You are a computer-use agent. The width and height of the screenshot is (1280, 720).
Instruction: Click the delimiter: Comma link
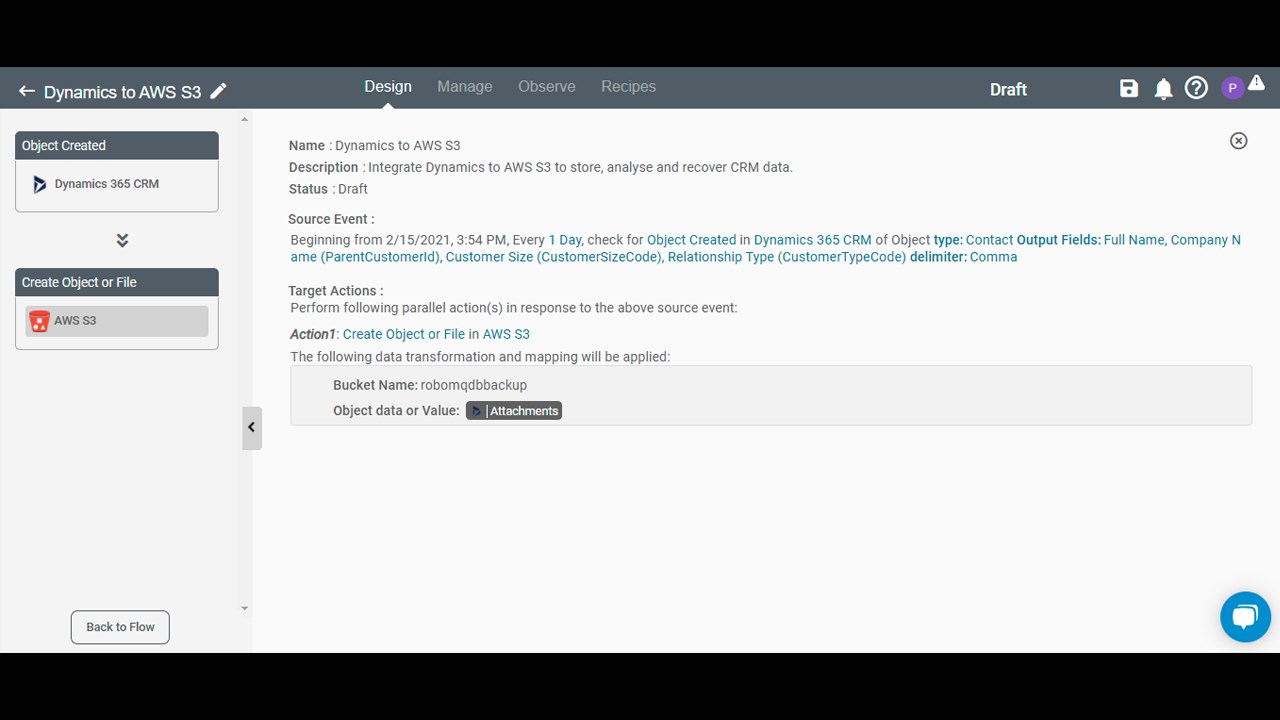tap(963, 257)
